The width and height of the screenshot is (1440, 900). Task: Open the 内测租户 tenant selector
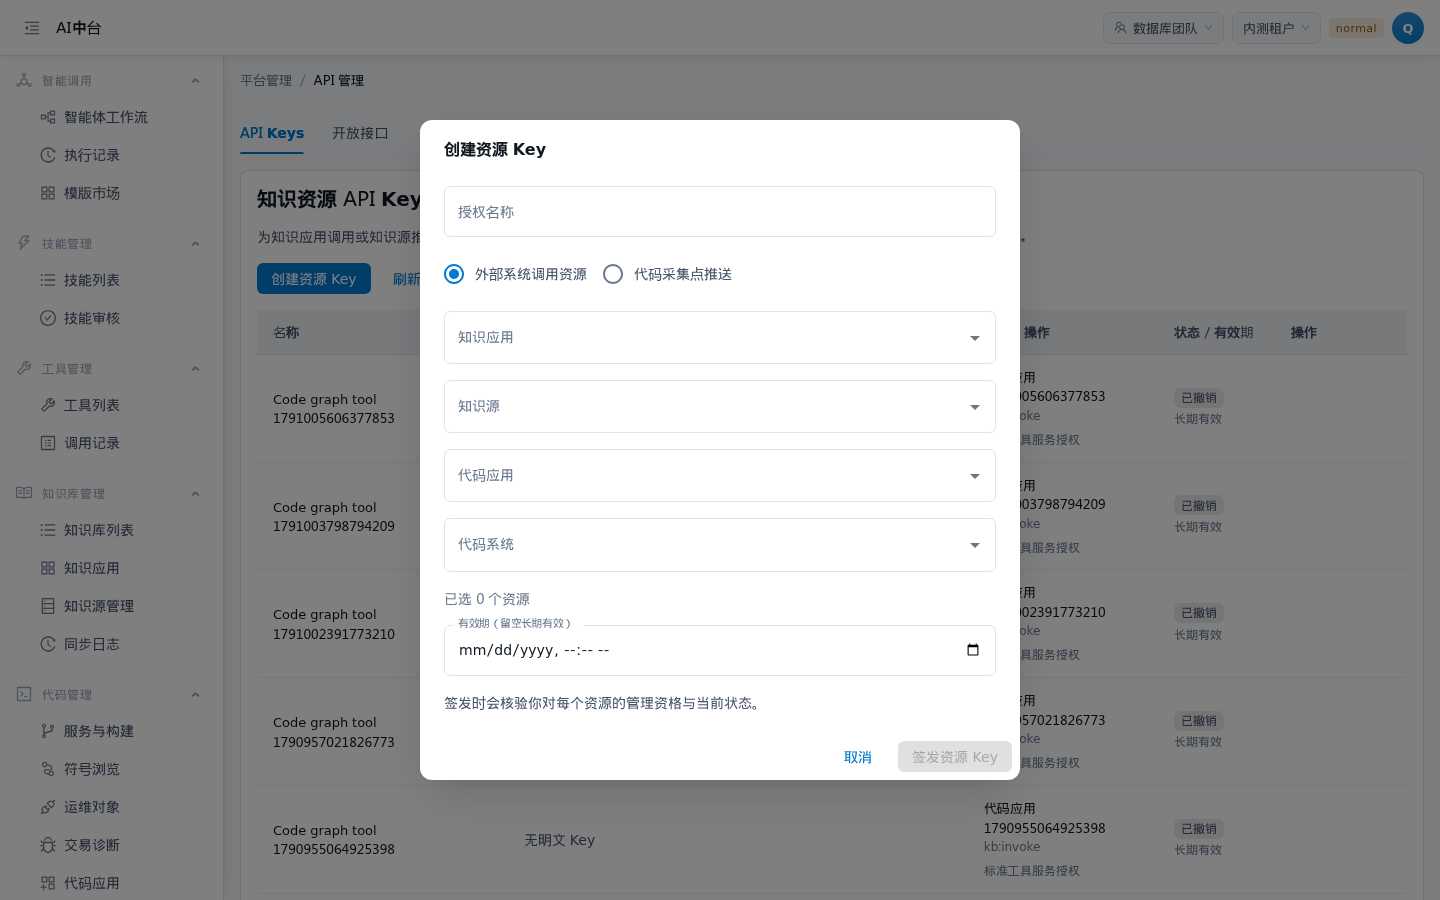tap(1276, 28)
